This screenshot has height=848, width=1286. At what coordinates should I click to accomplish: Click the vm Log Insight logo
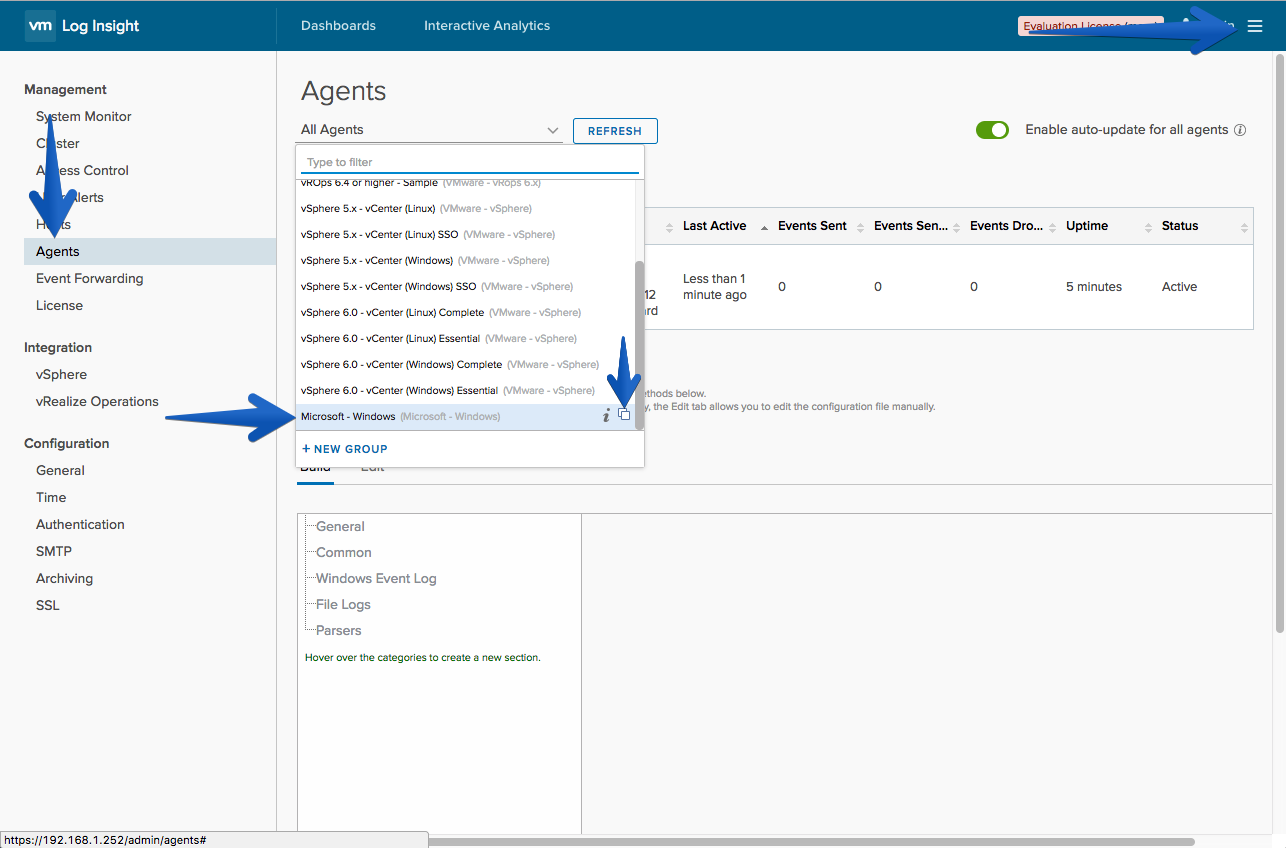(x=83, y=26)
